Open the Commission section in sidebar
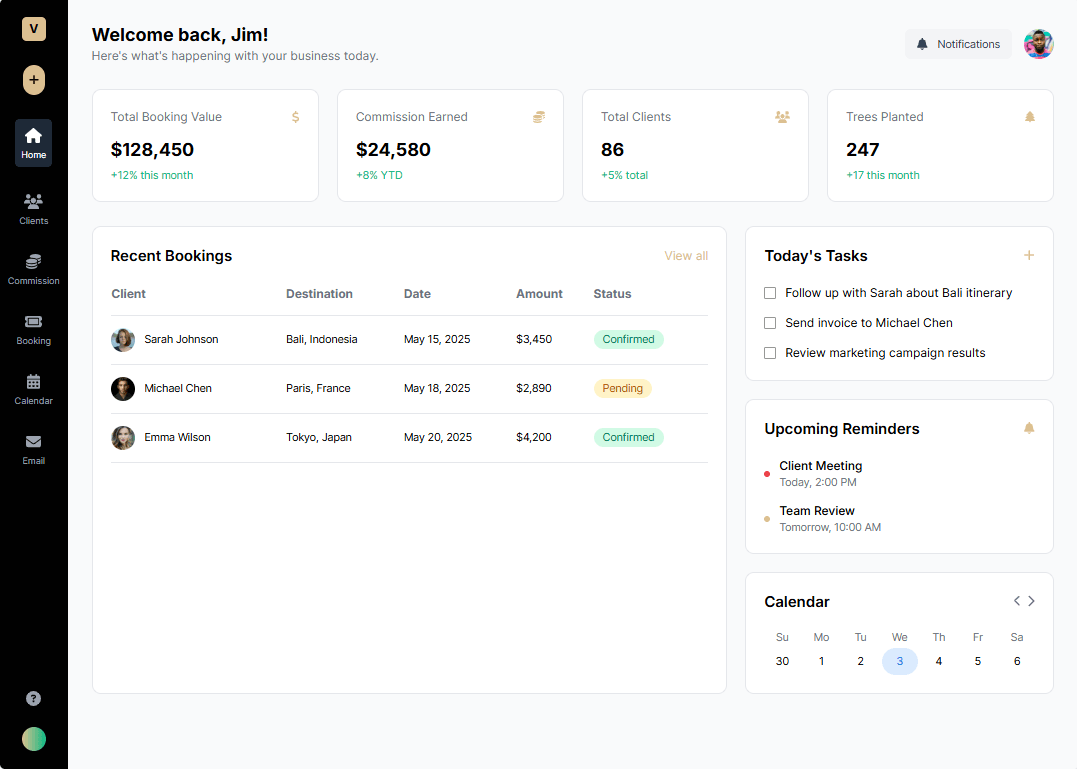This screenshot has width=1077, height=769. click(x=33, y=268)
